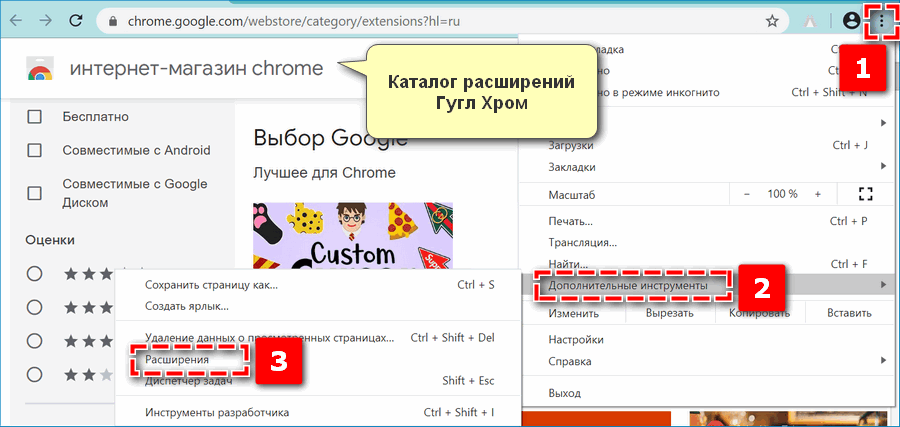Open Расширения submenu item

point(319,359)
